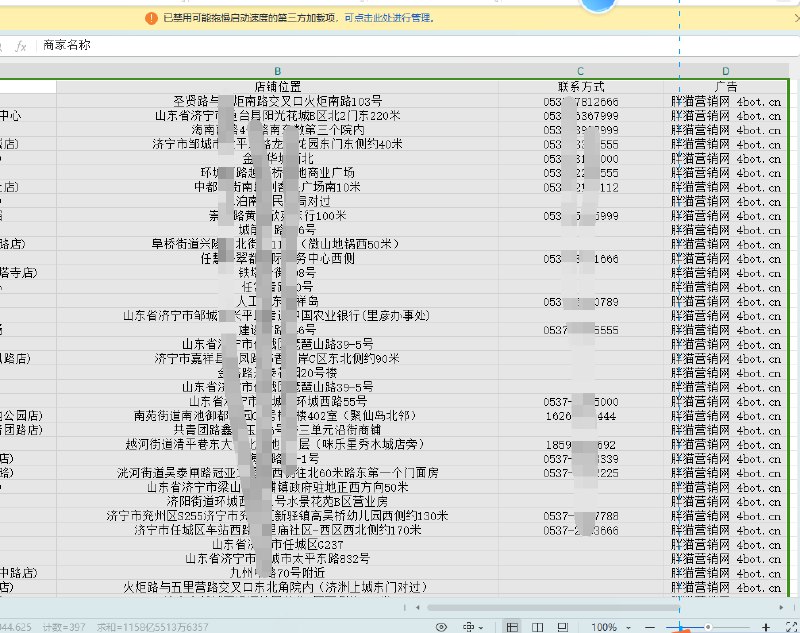Enable eye protection mode in status bar
This screenshot has width=800, height=633.
(441, 626)
